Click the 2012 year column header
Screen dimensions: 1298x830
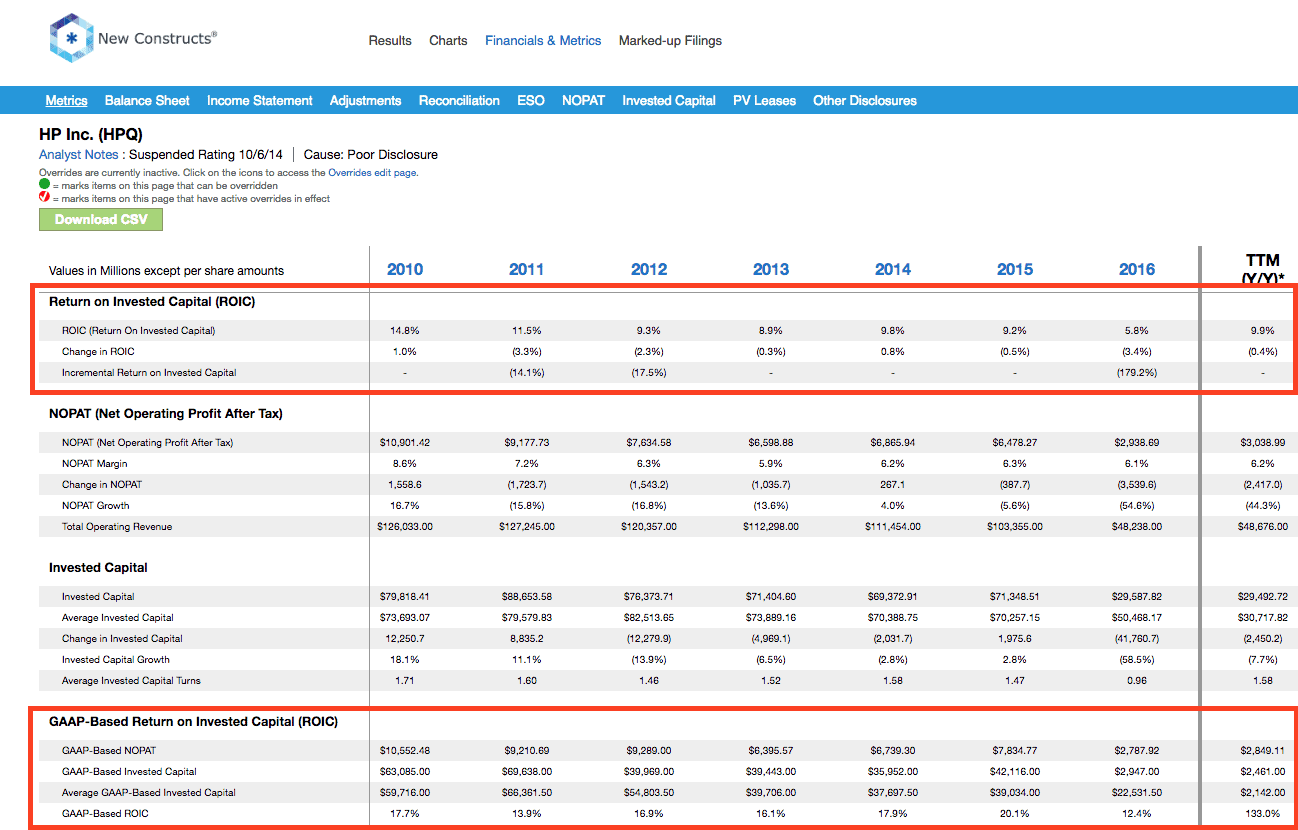coord(649,269)
